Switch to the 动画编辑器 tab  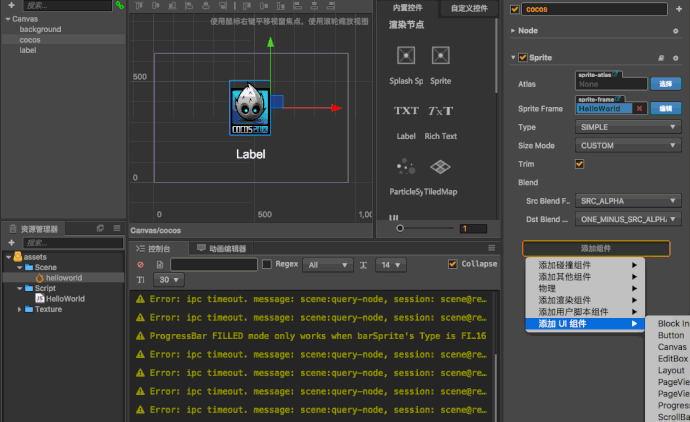(226, 248)
